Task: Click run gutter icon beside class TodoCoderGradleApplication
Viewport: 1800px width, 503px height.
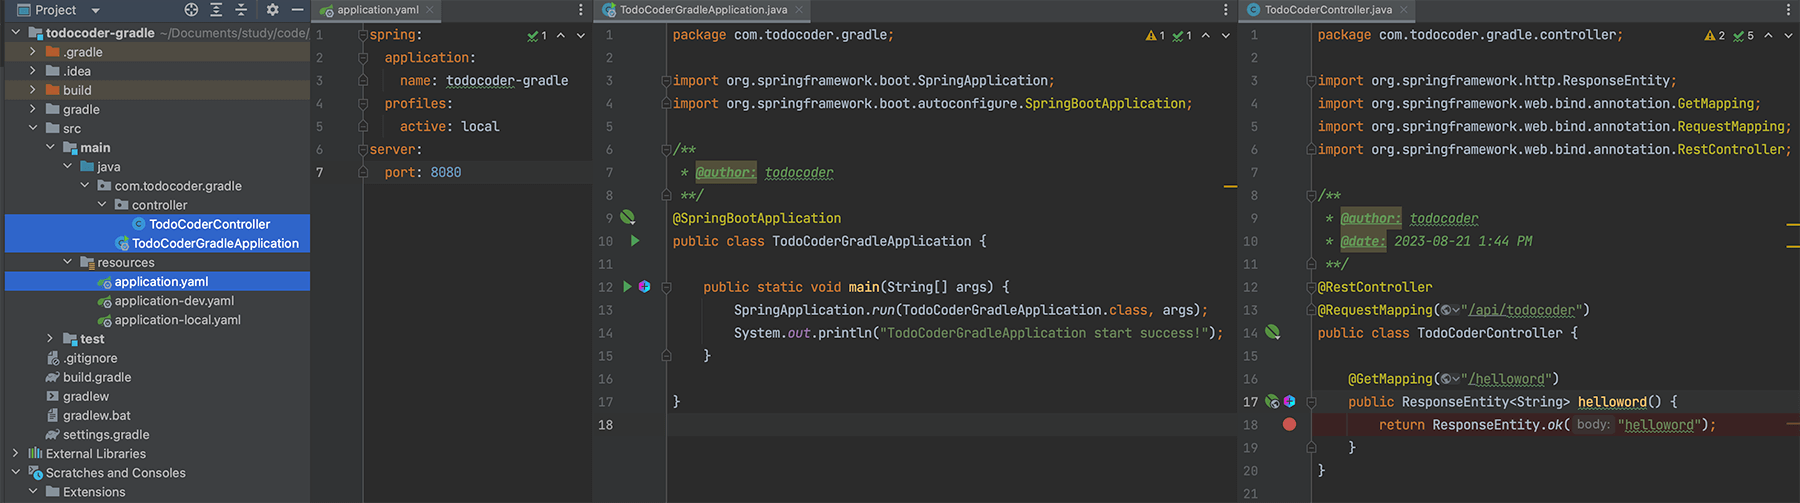Action: [x=635, y=241]
